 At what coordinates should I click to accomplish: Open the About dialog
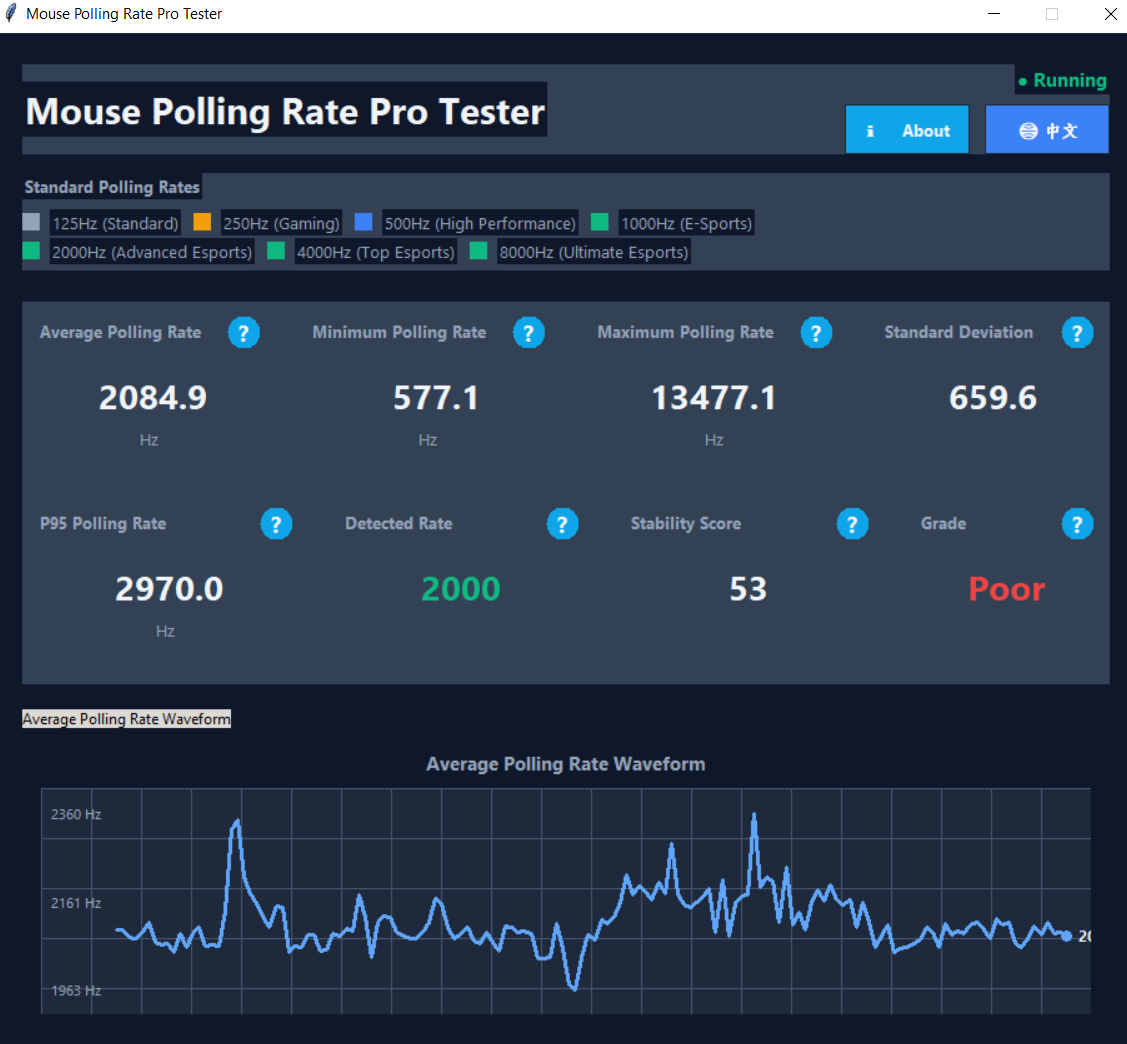click(x=906, y=129)
